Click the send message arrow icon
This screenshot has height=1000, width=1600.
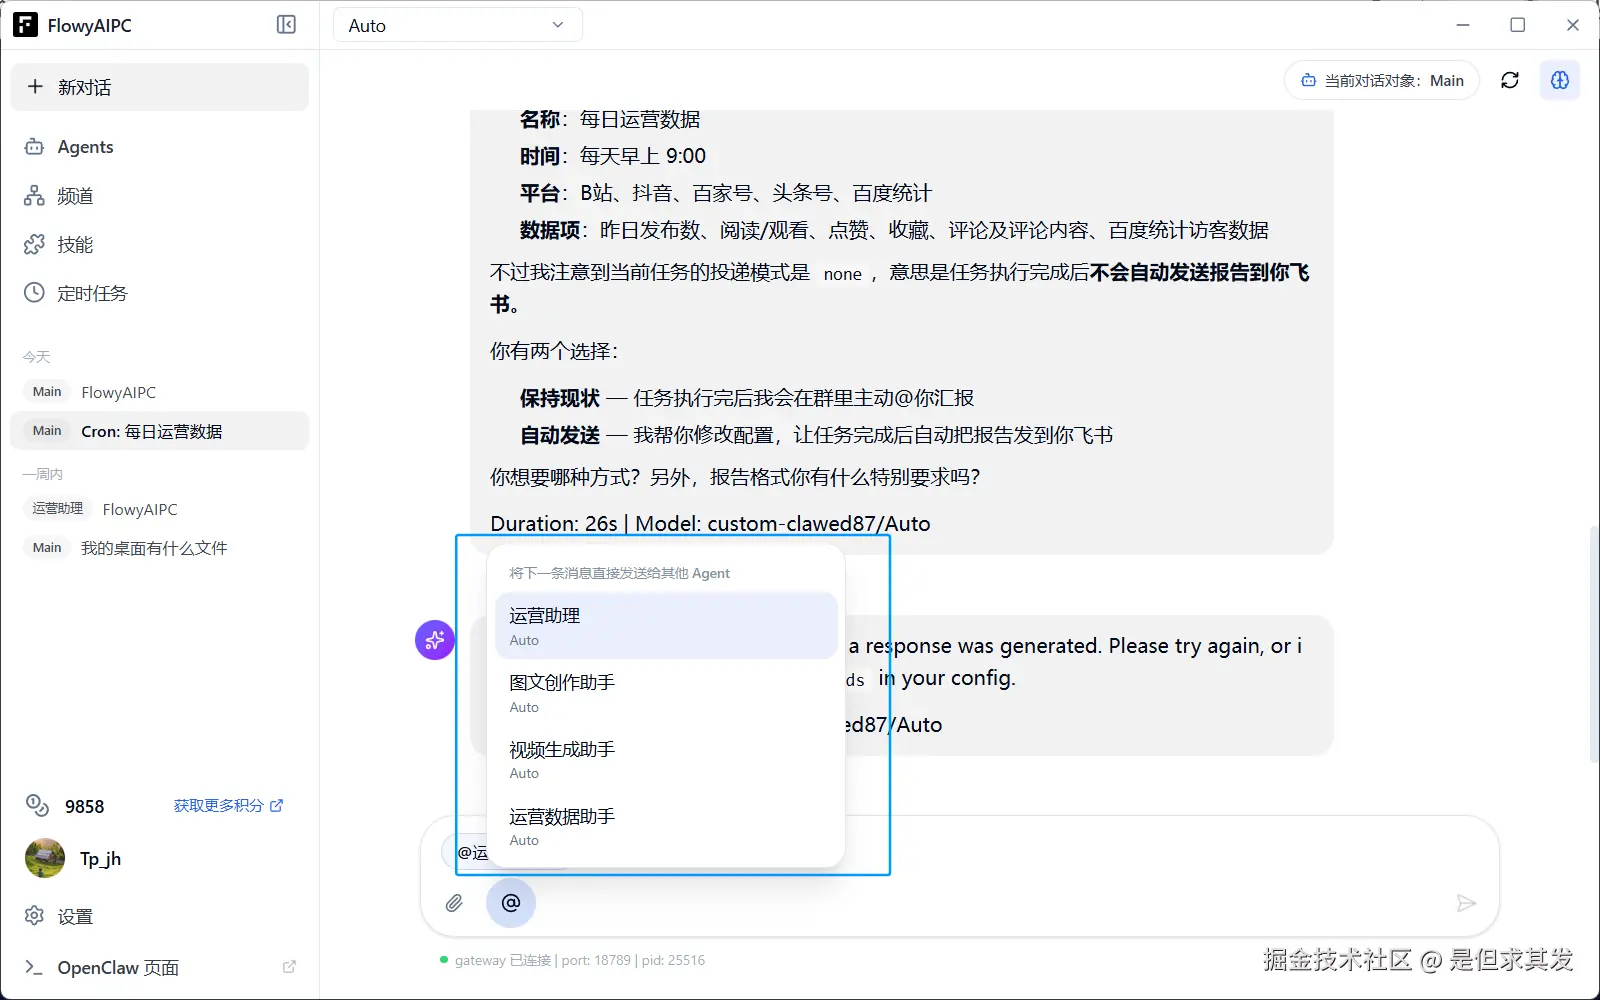coord(1466,903)
